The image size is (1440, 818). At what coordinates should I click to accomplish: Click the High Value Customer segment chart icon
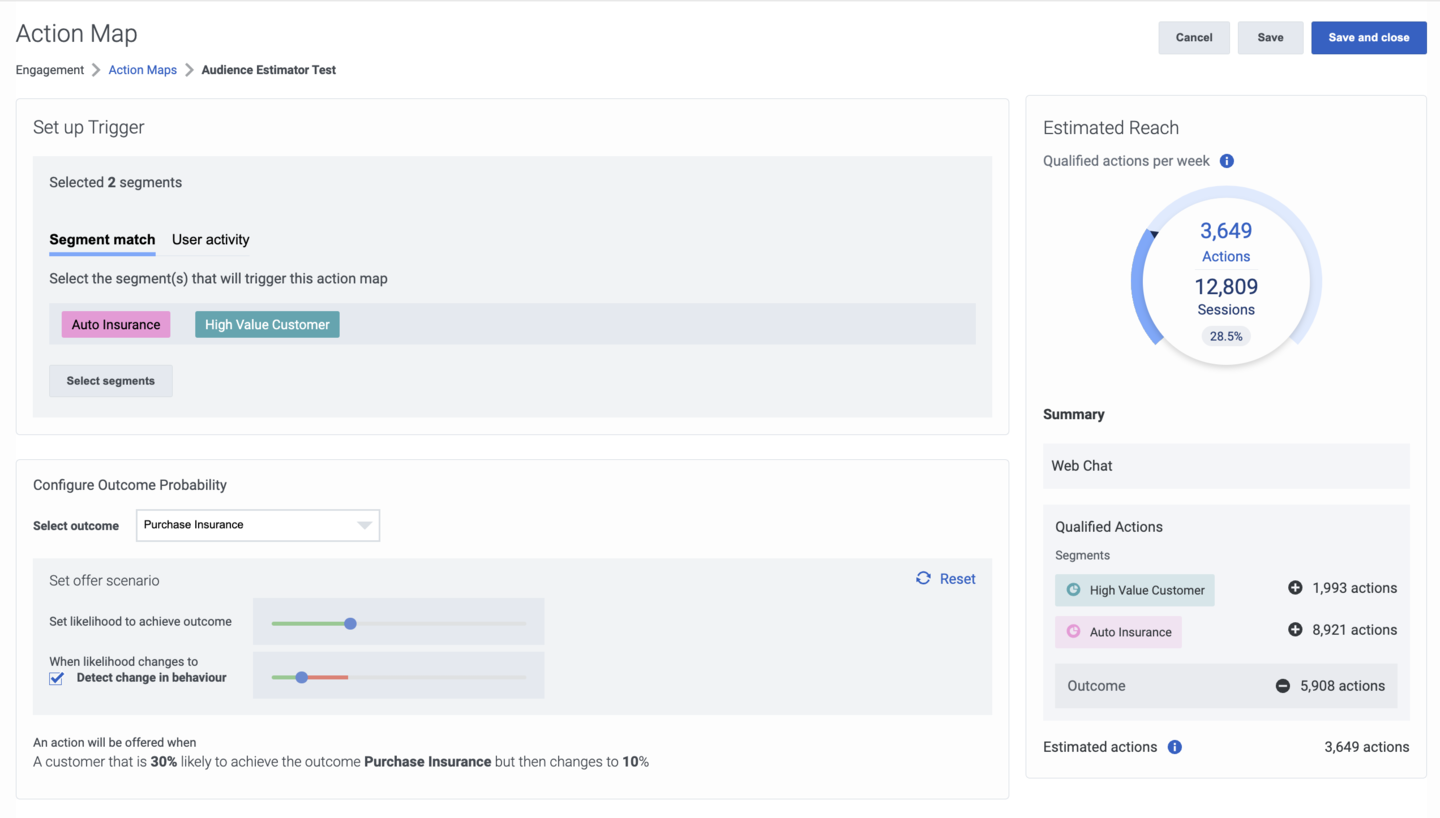pos(1073,590)
